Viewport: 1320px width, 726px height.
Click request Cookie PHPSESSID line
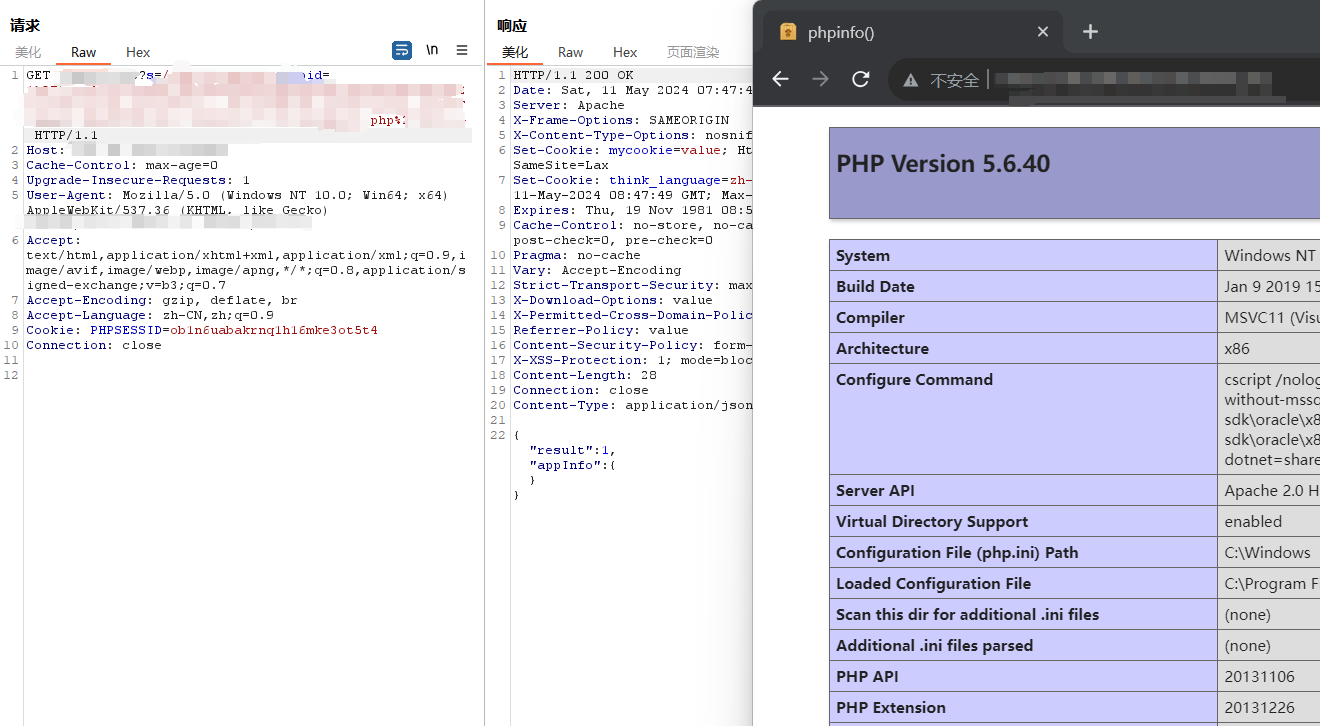tap(202, 330)
